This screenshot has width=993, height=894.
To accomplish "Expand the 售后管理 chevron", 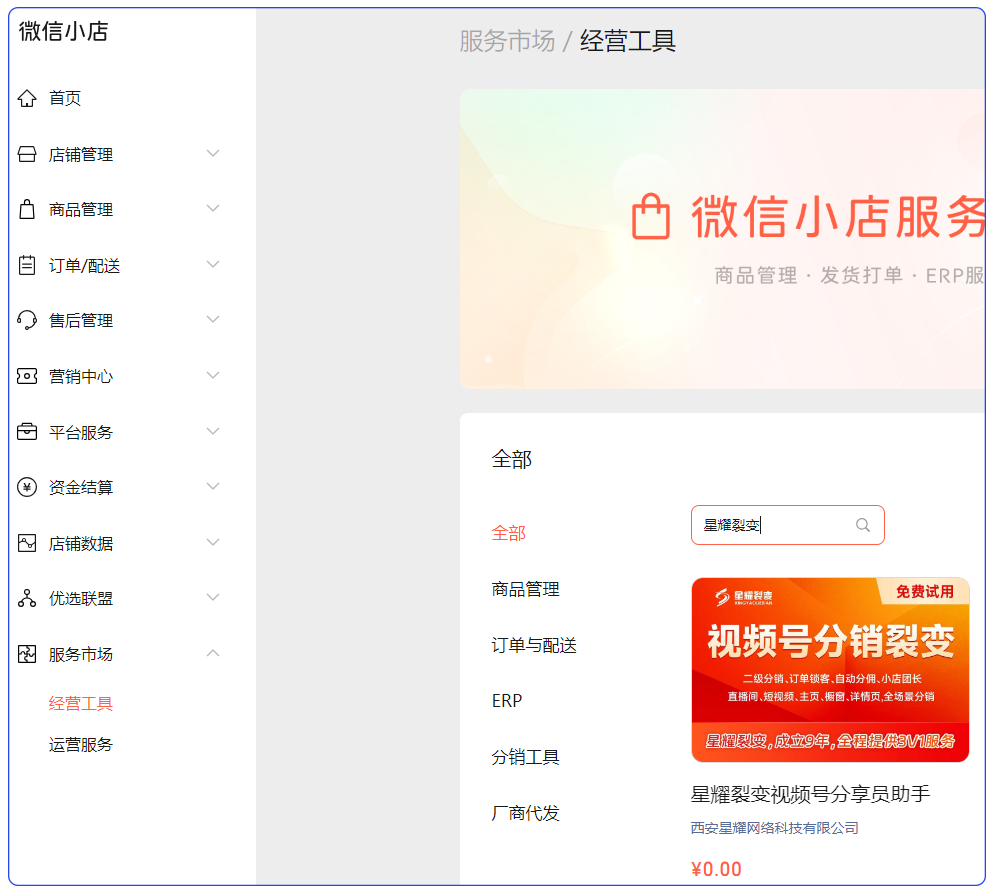I will 213,319.
